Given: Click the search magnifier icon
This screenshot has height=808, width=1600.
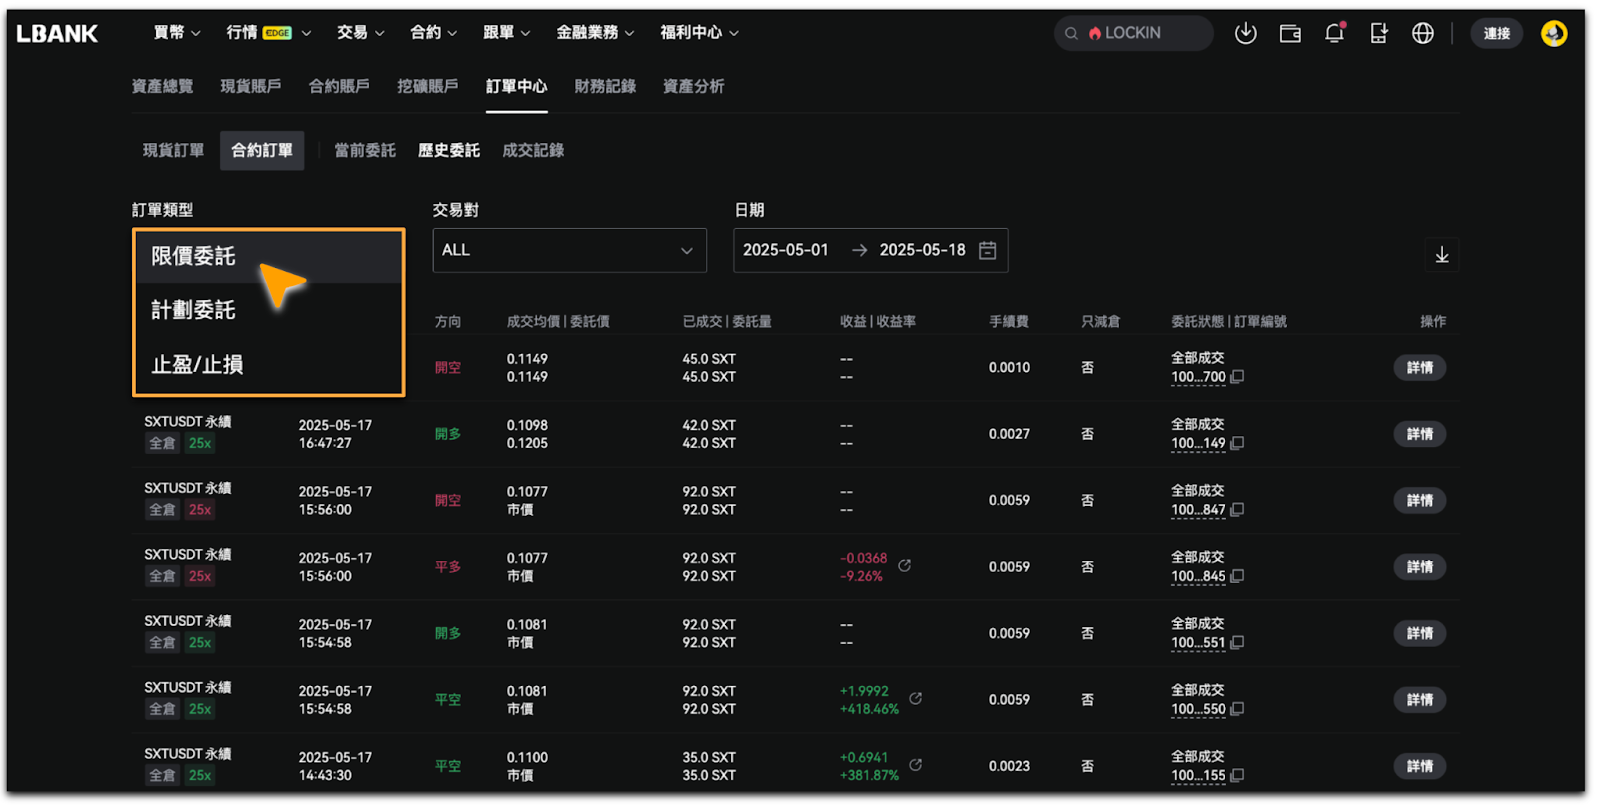Looking at the screenshot, I should tap(1071, 33).
